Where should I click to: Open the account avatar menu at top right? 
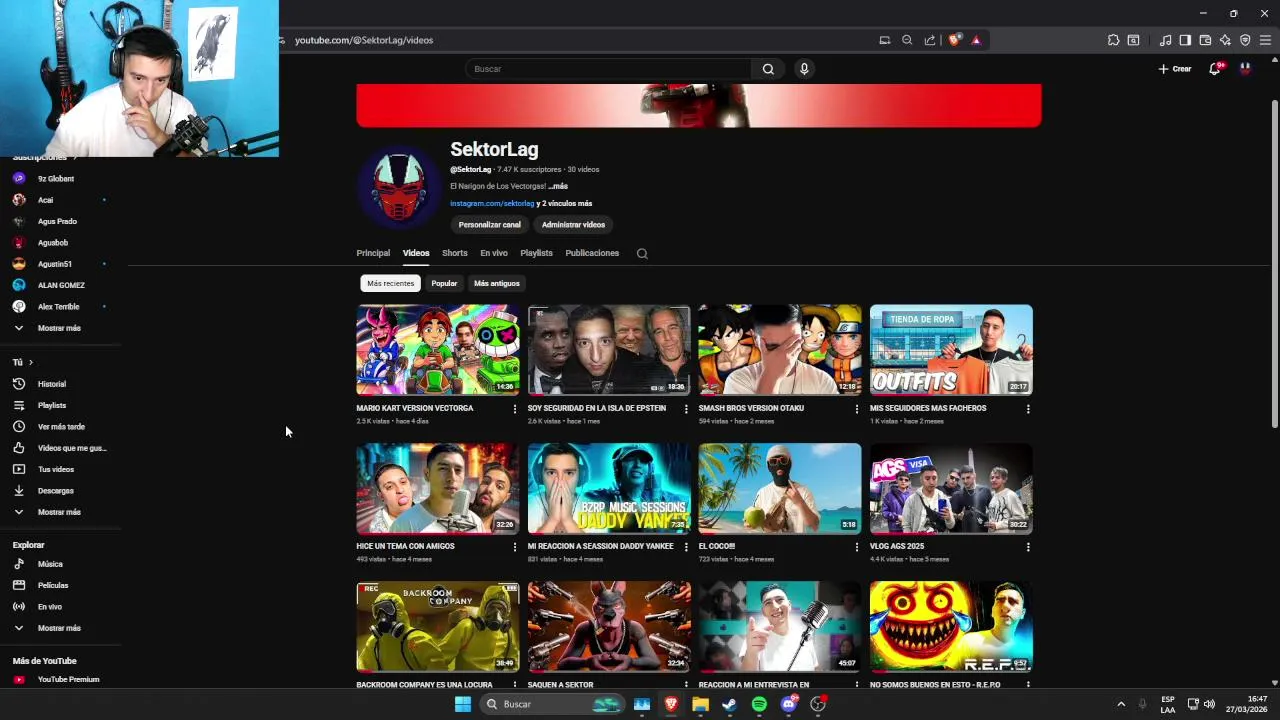click(1245, 69)
